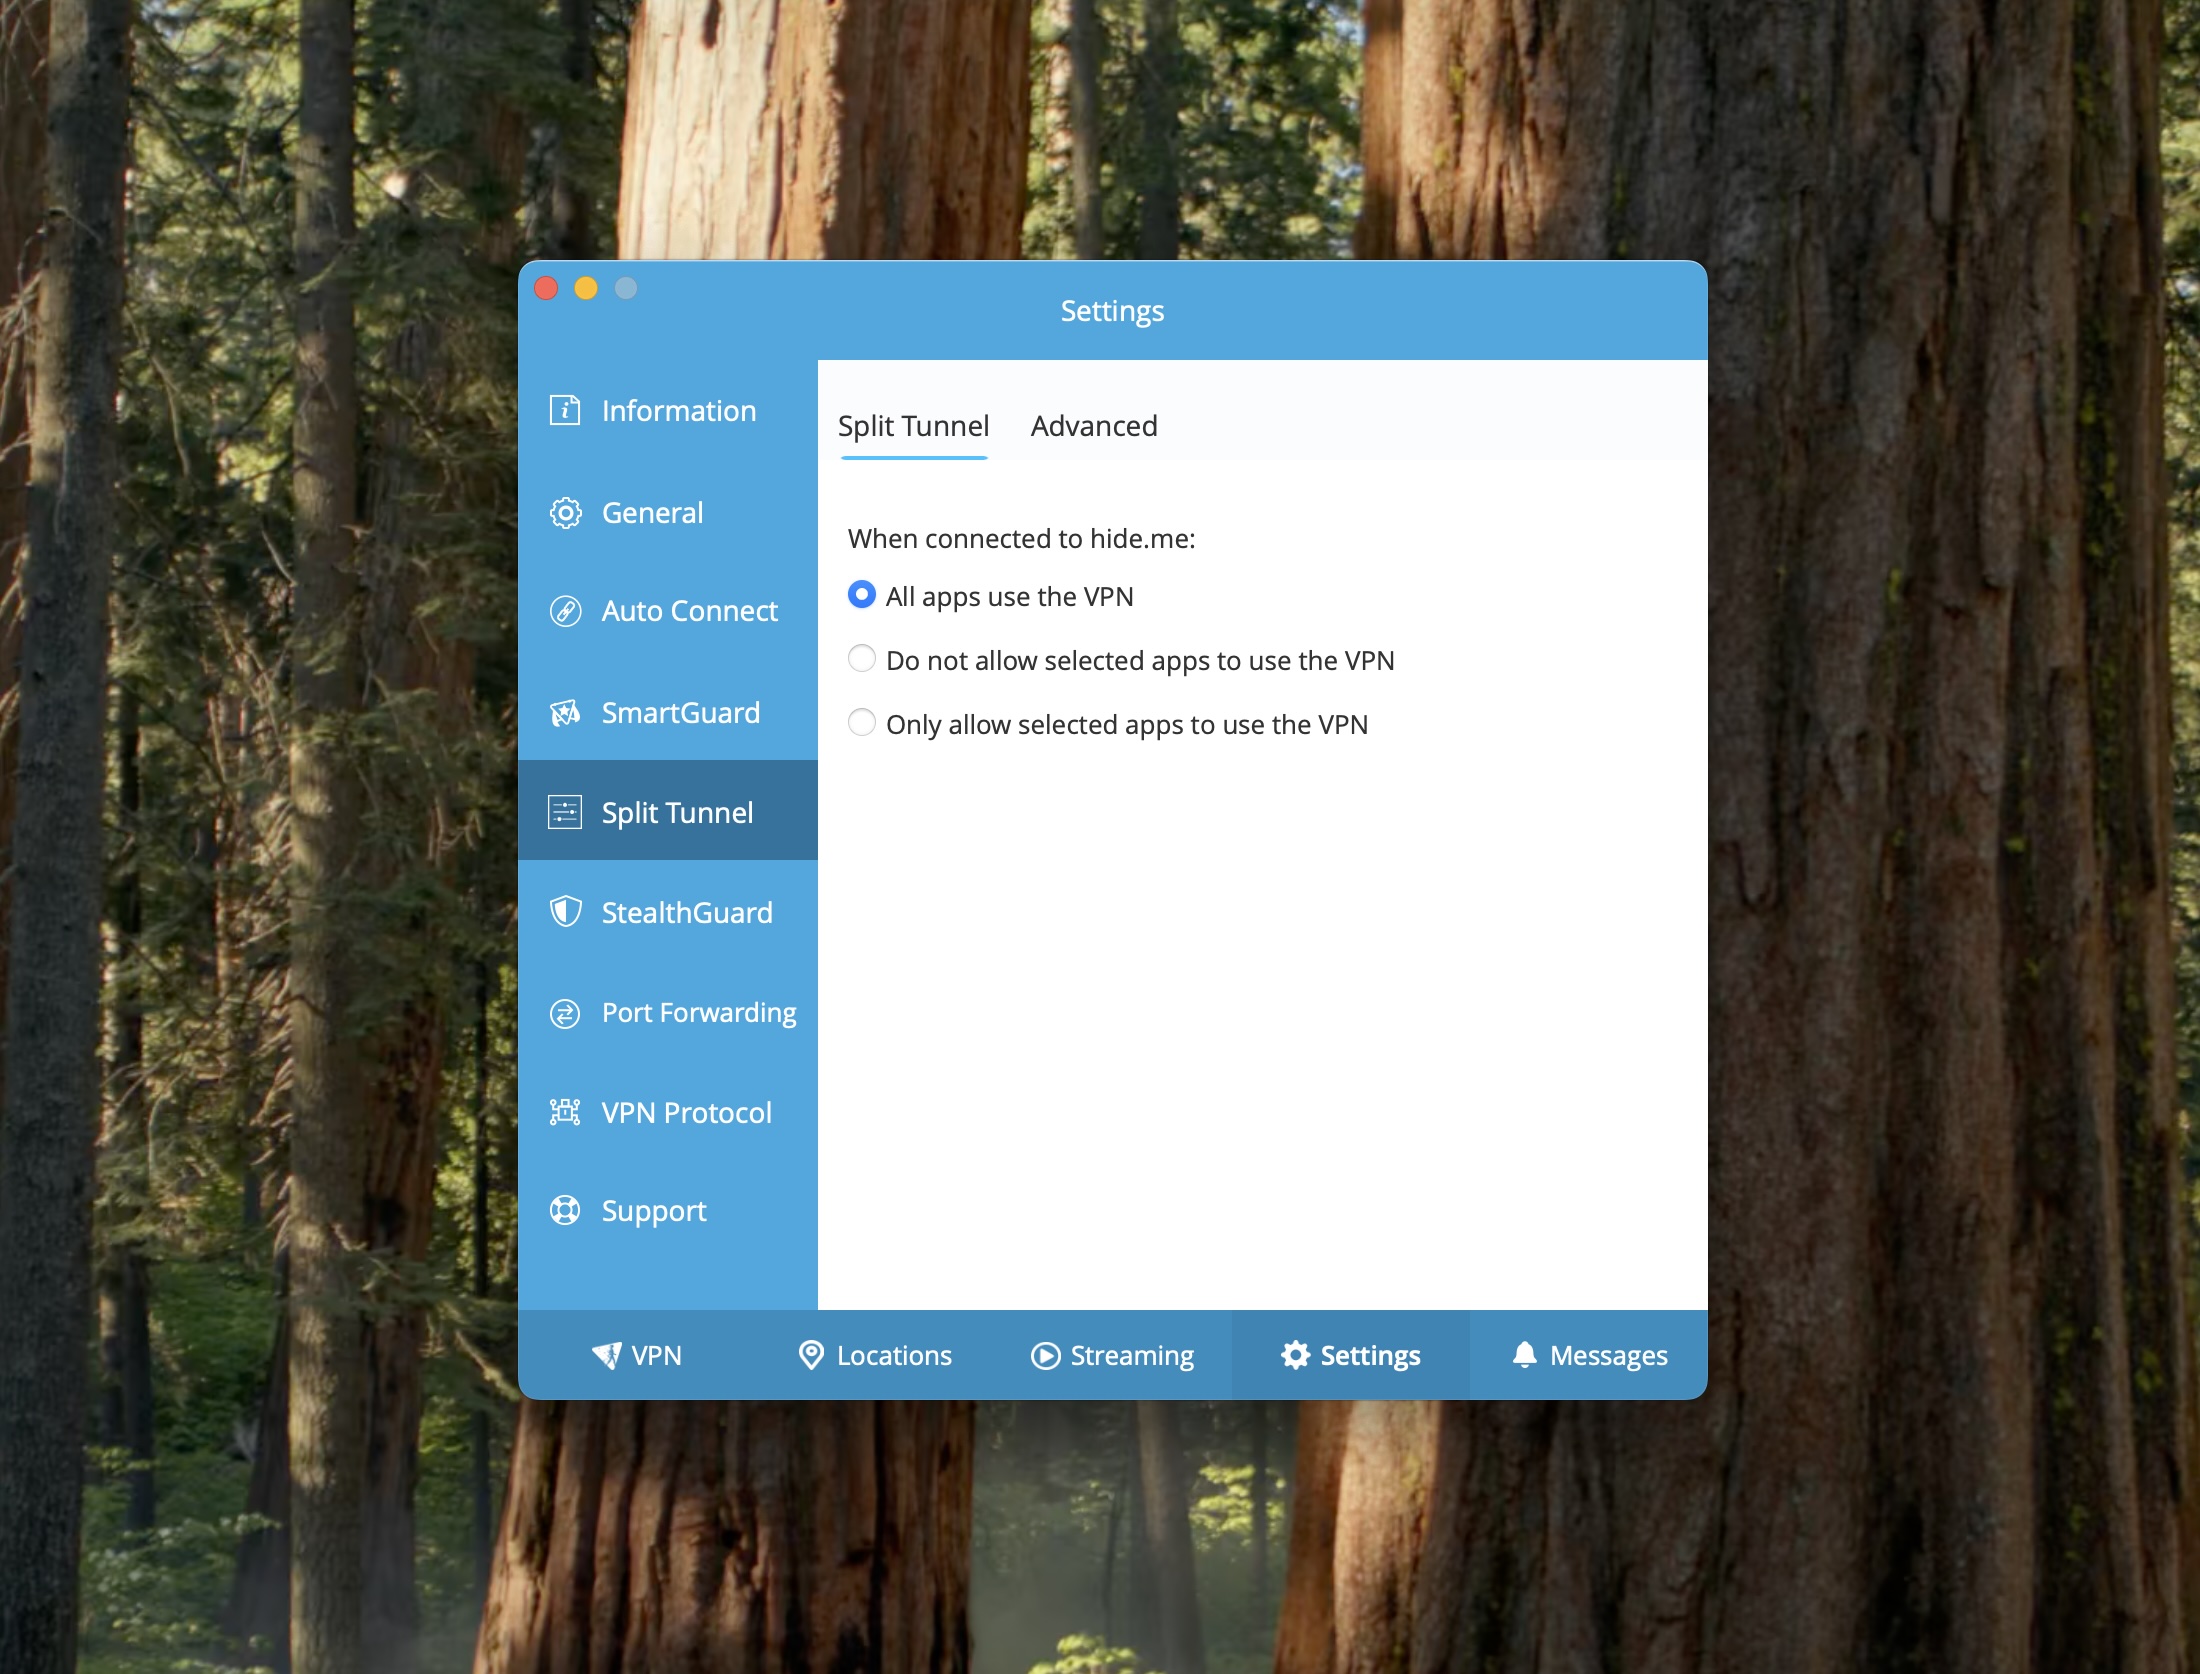Open Port Forwarding via its arrows icon

pyautogui.click(x=566, y=1013)
